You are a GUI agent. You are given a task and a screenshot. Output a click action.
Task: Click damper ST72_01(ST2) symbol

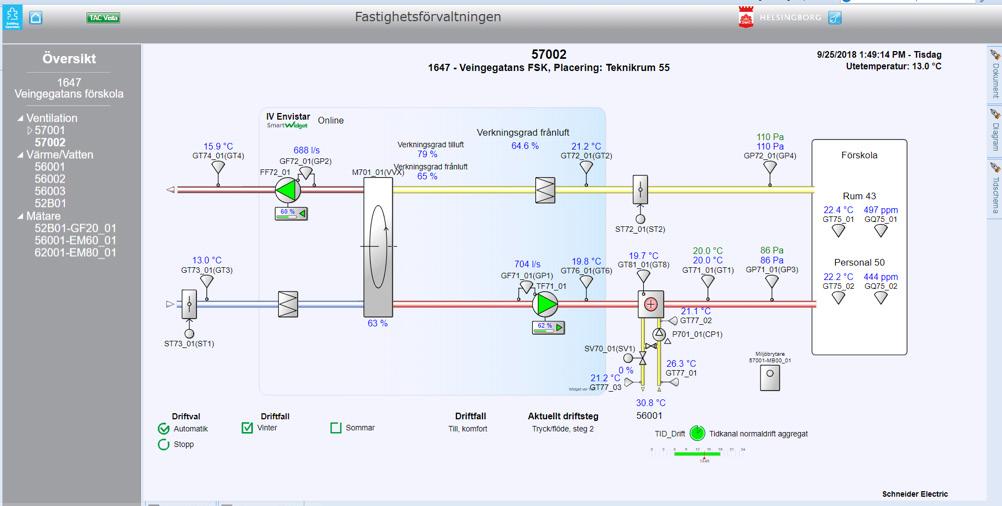[x=640, y=190]
